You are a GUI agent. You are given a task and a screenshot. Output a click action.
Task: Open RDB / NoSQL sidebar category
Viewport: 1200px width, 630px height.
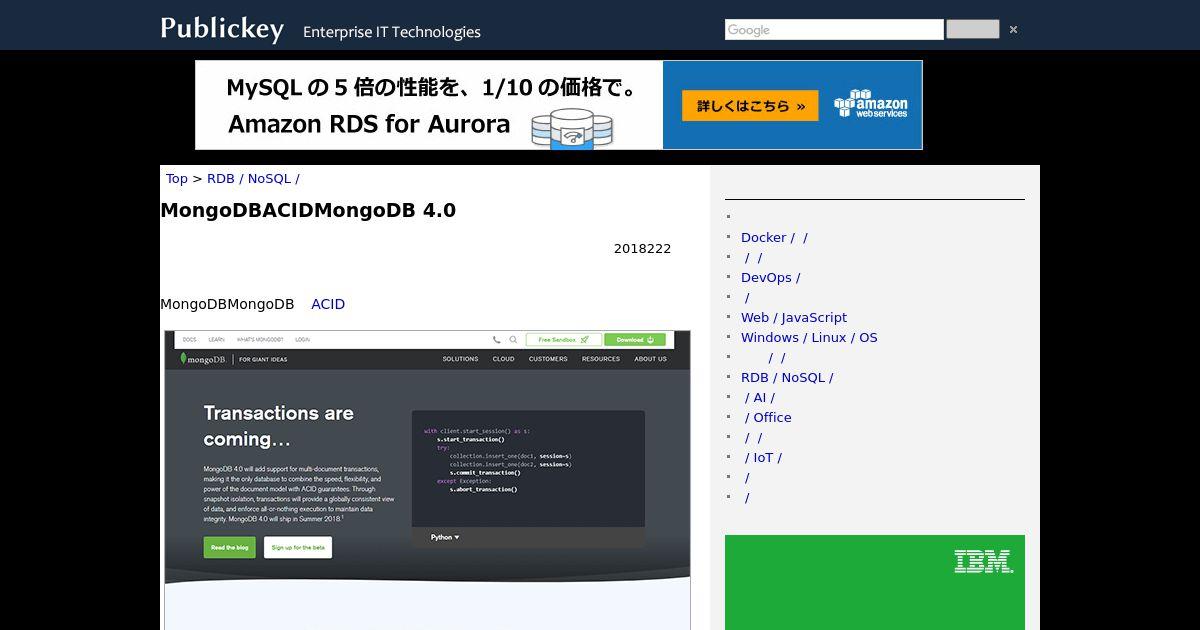pos(787,378)
